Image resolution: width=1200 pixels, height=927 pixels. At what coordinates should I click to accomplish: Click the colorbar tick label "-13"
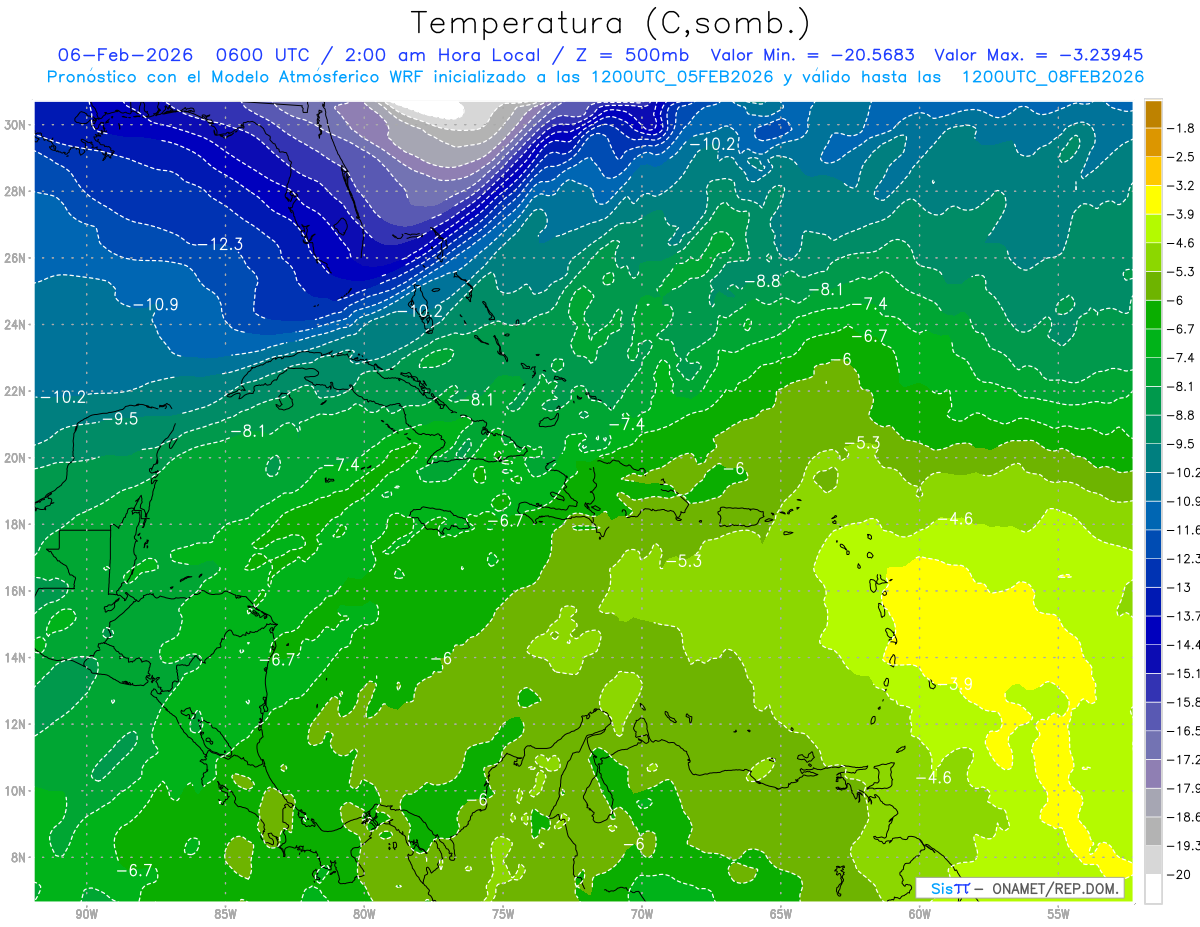coord(1179,587)
